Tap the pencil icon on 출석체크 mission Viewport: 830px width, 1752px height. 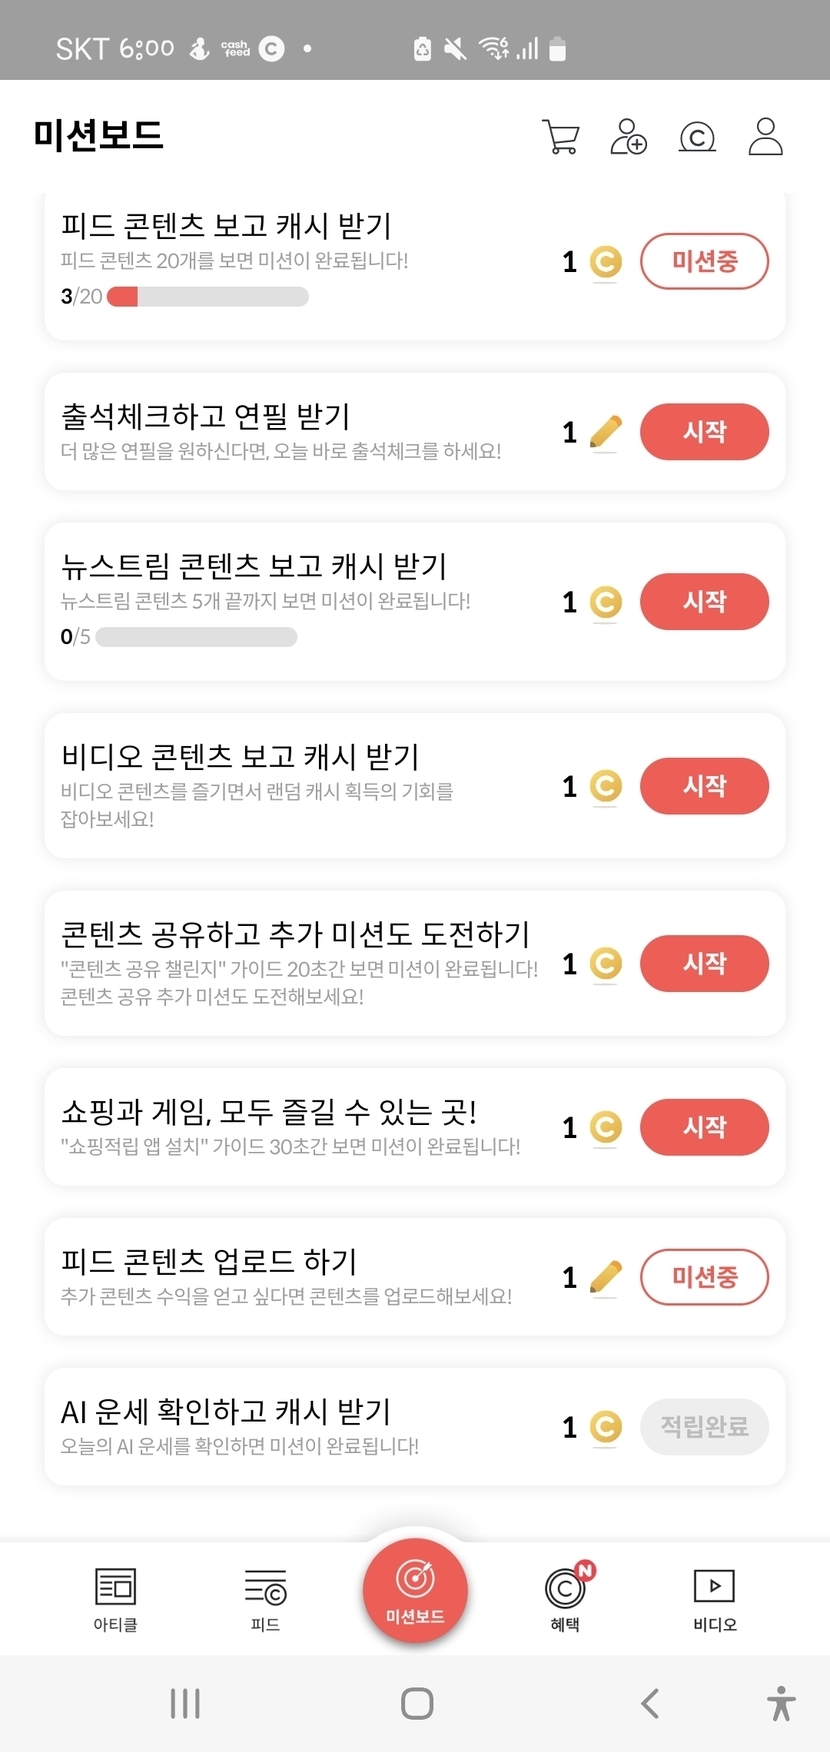(605, 432)
